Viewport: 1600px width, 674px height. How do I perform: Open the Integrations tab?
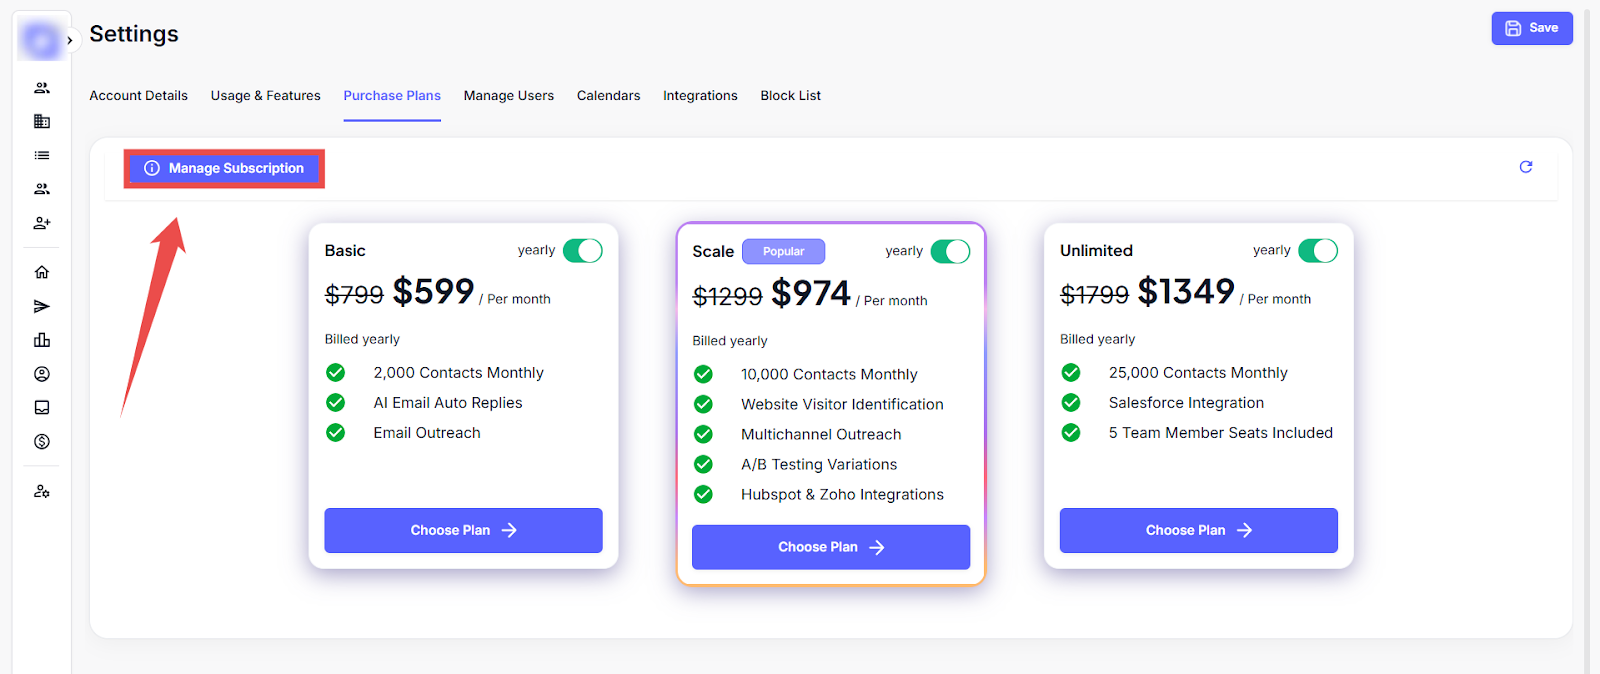(x=700, y=96)
